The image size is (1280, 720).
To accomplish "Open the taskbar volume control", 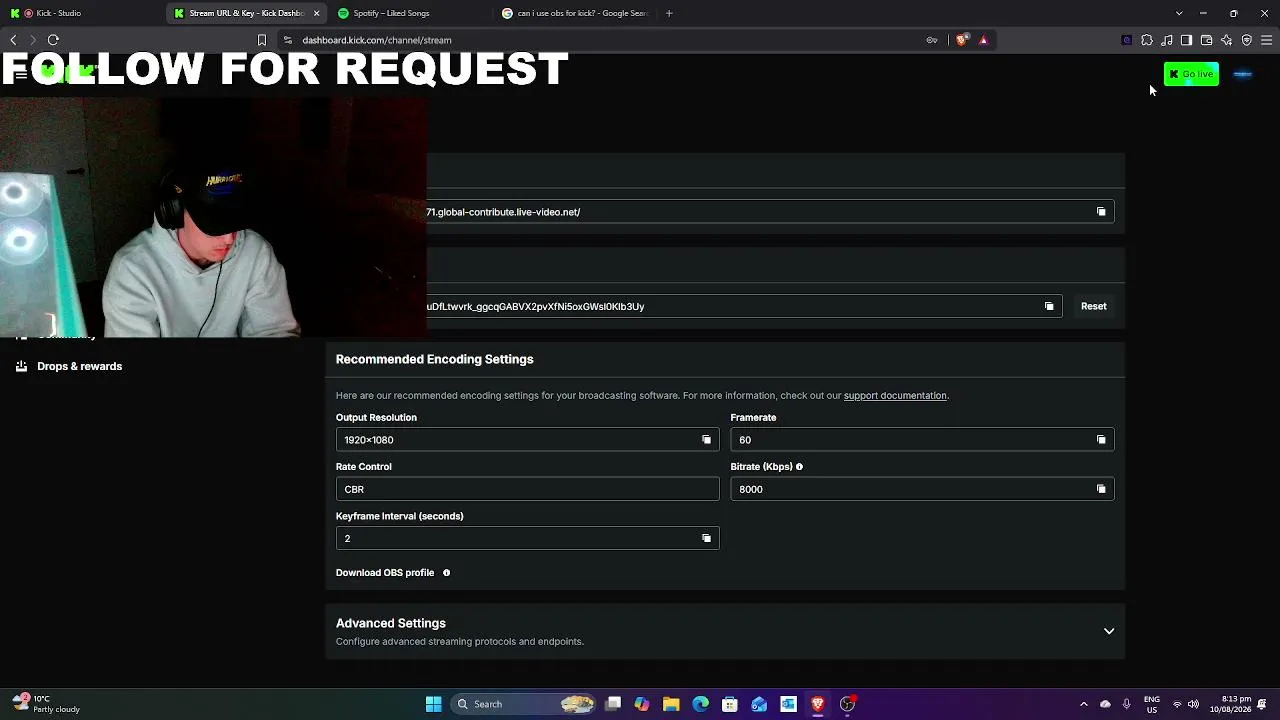I will [1193, 704].
